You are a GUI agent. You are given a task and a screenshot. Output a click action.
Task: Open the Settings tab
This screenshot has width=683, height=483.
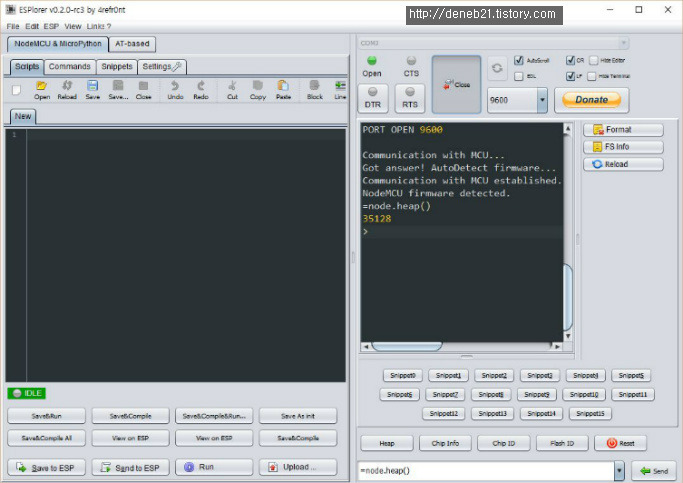point(162,66)
